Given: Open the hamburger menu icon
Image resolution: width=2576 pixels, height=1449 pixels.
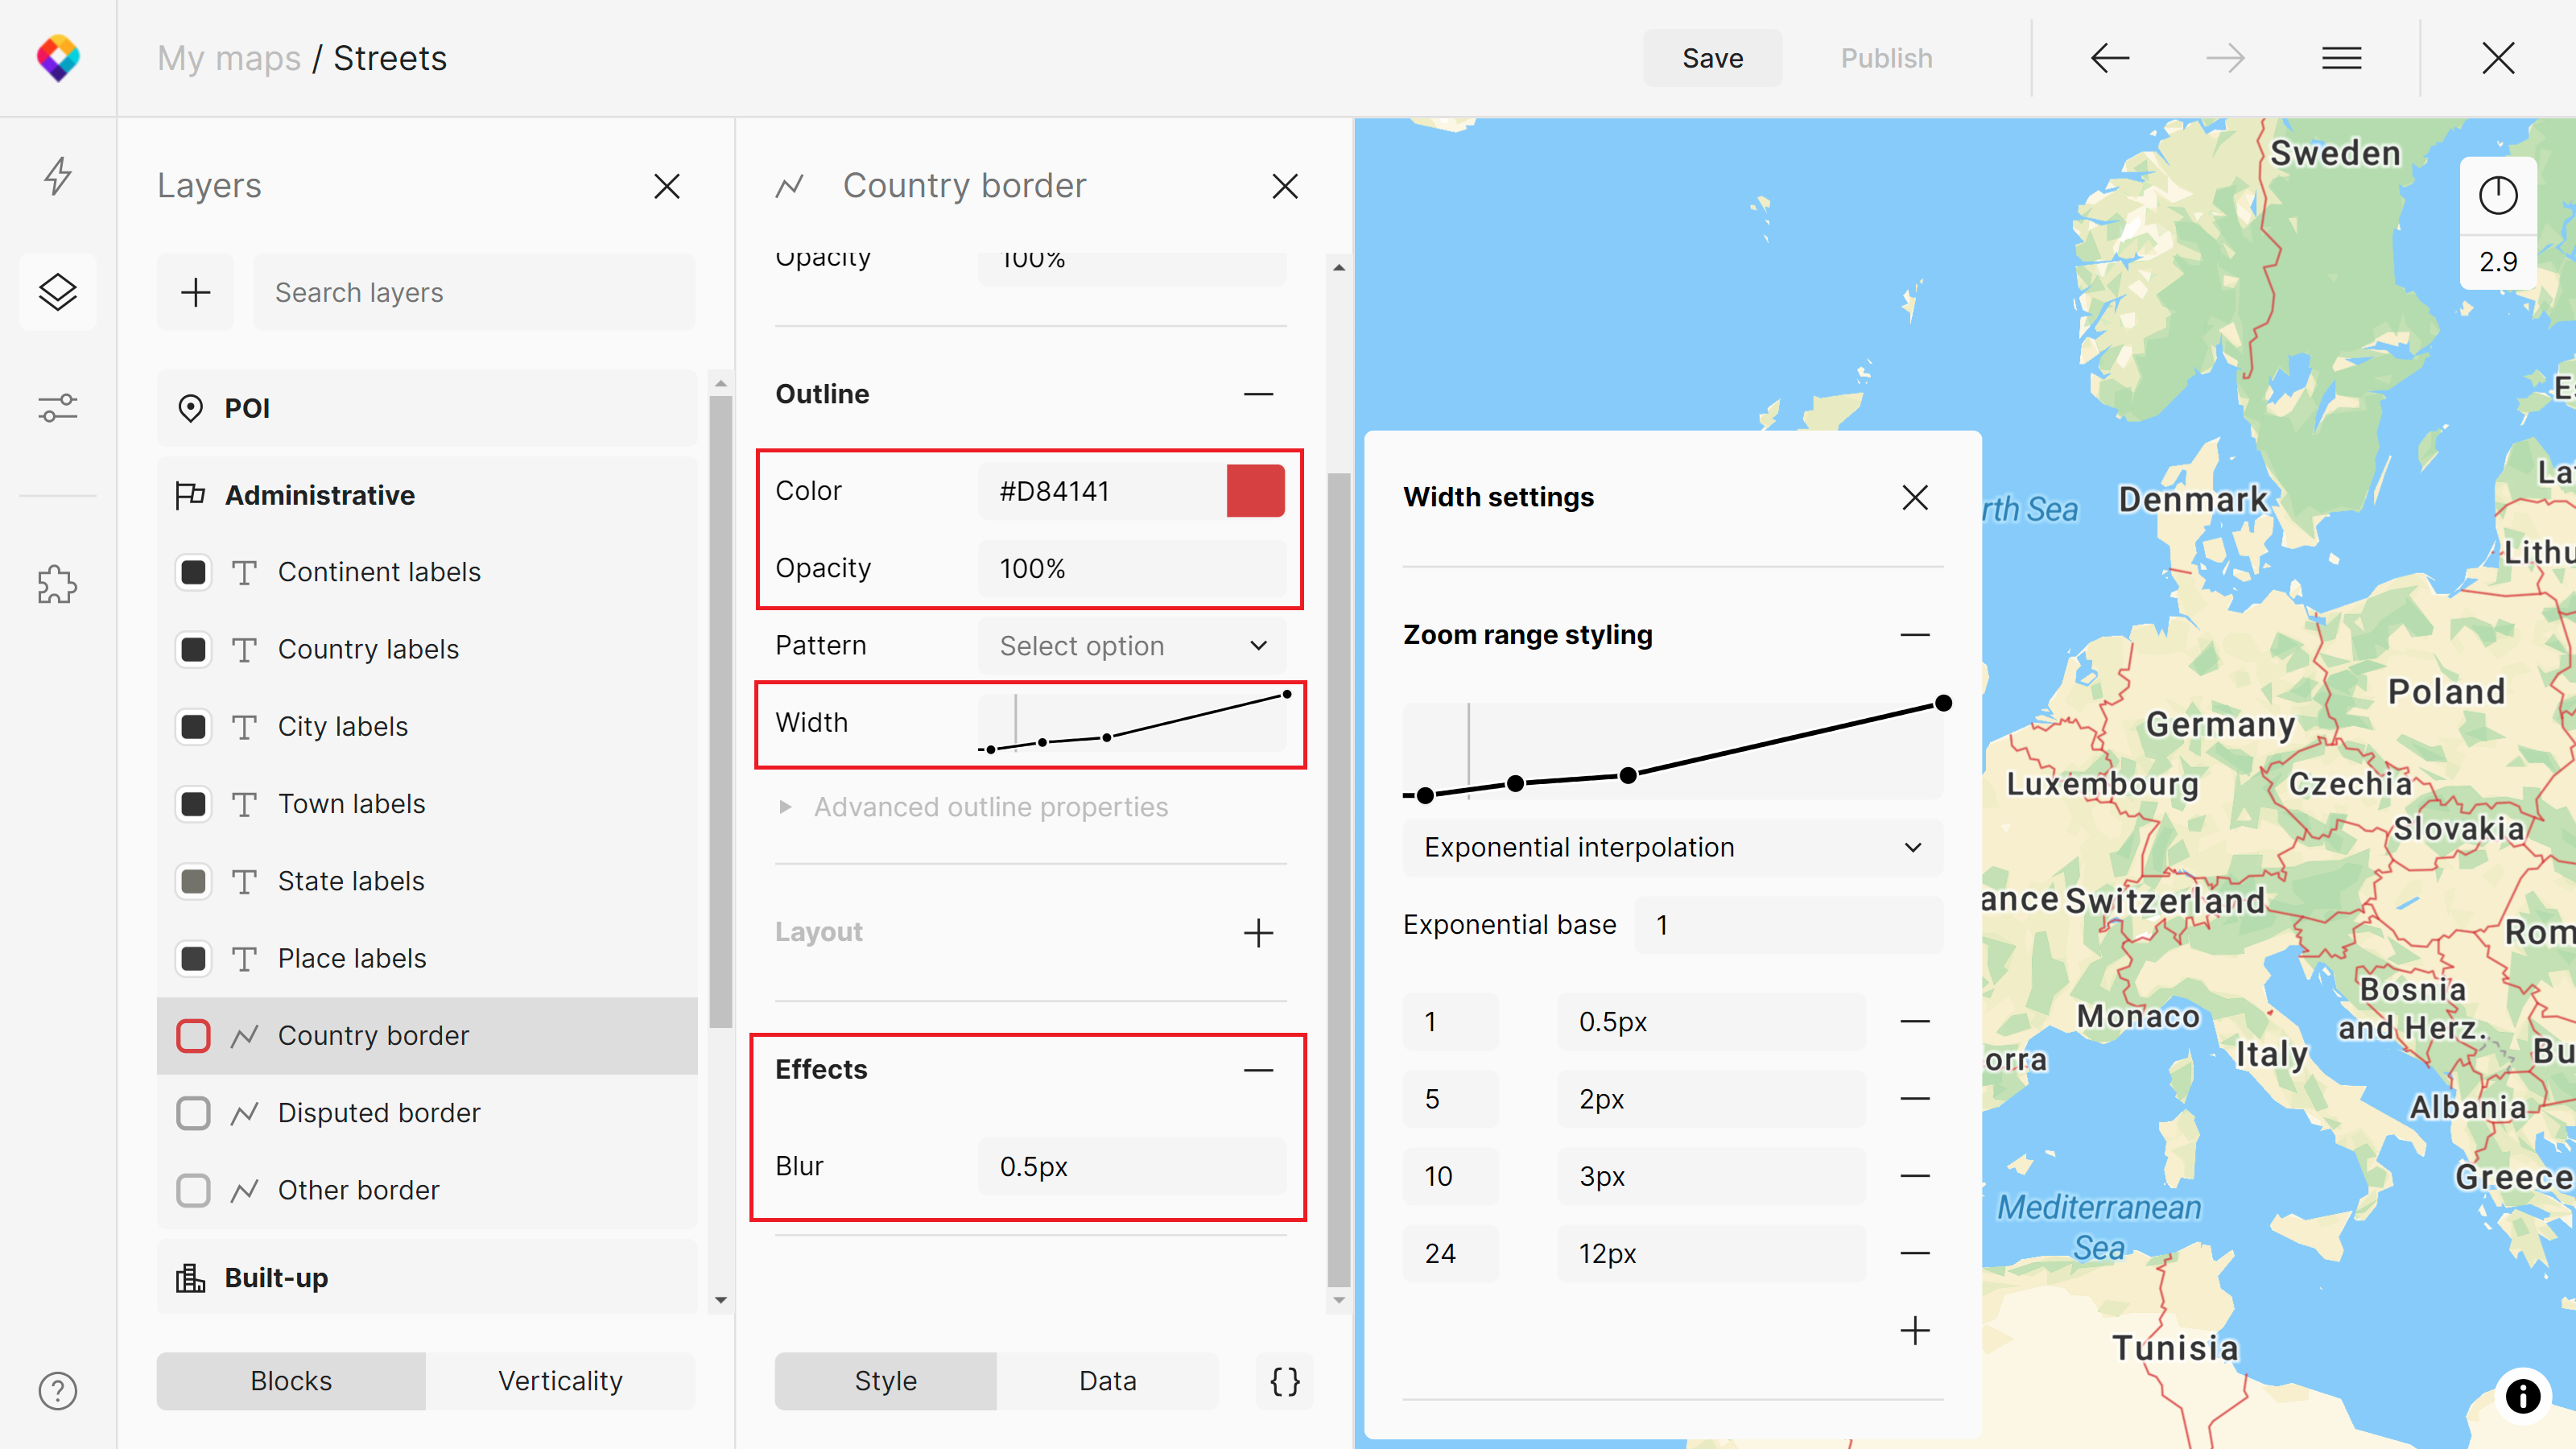Looking at the screenshot, I should (2341, 58).
